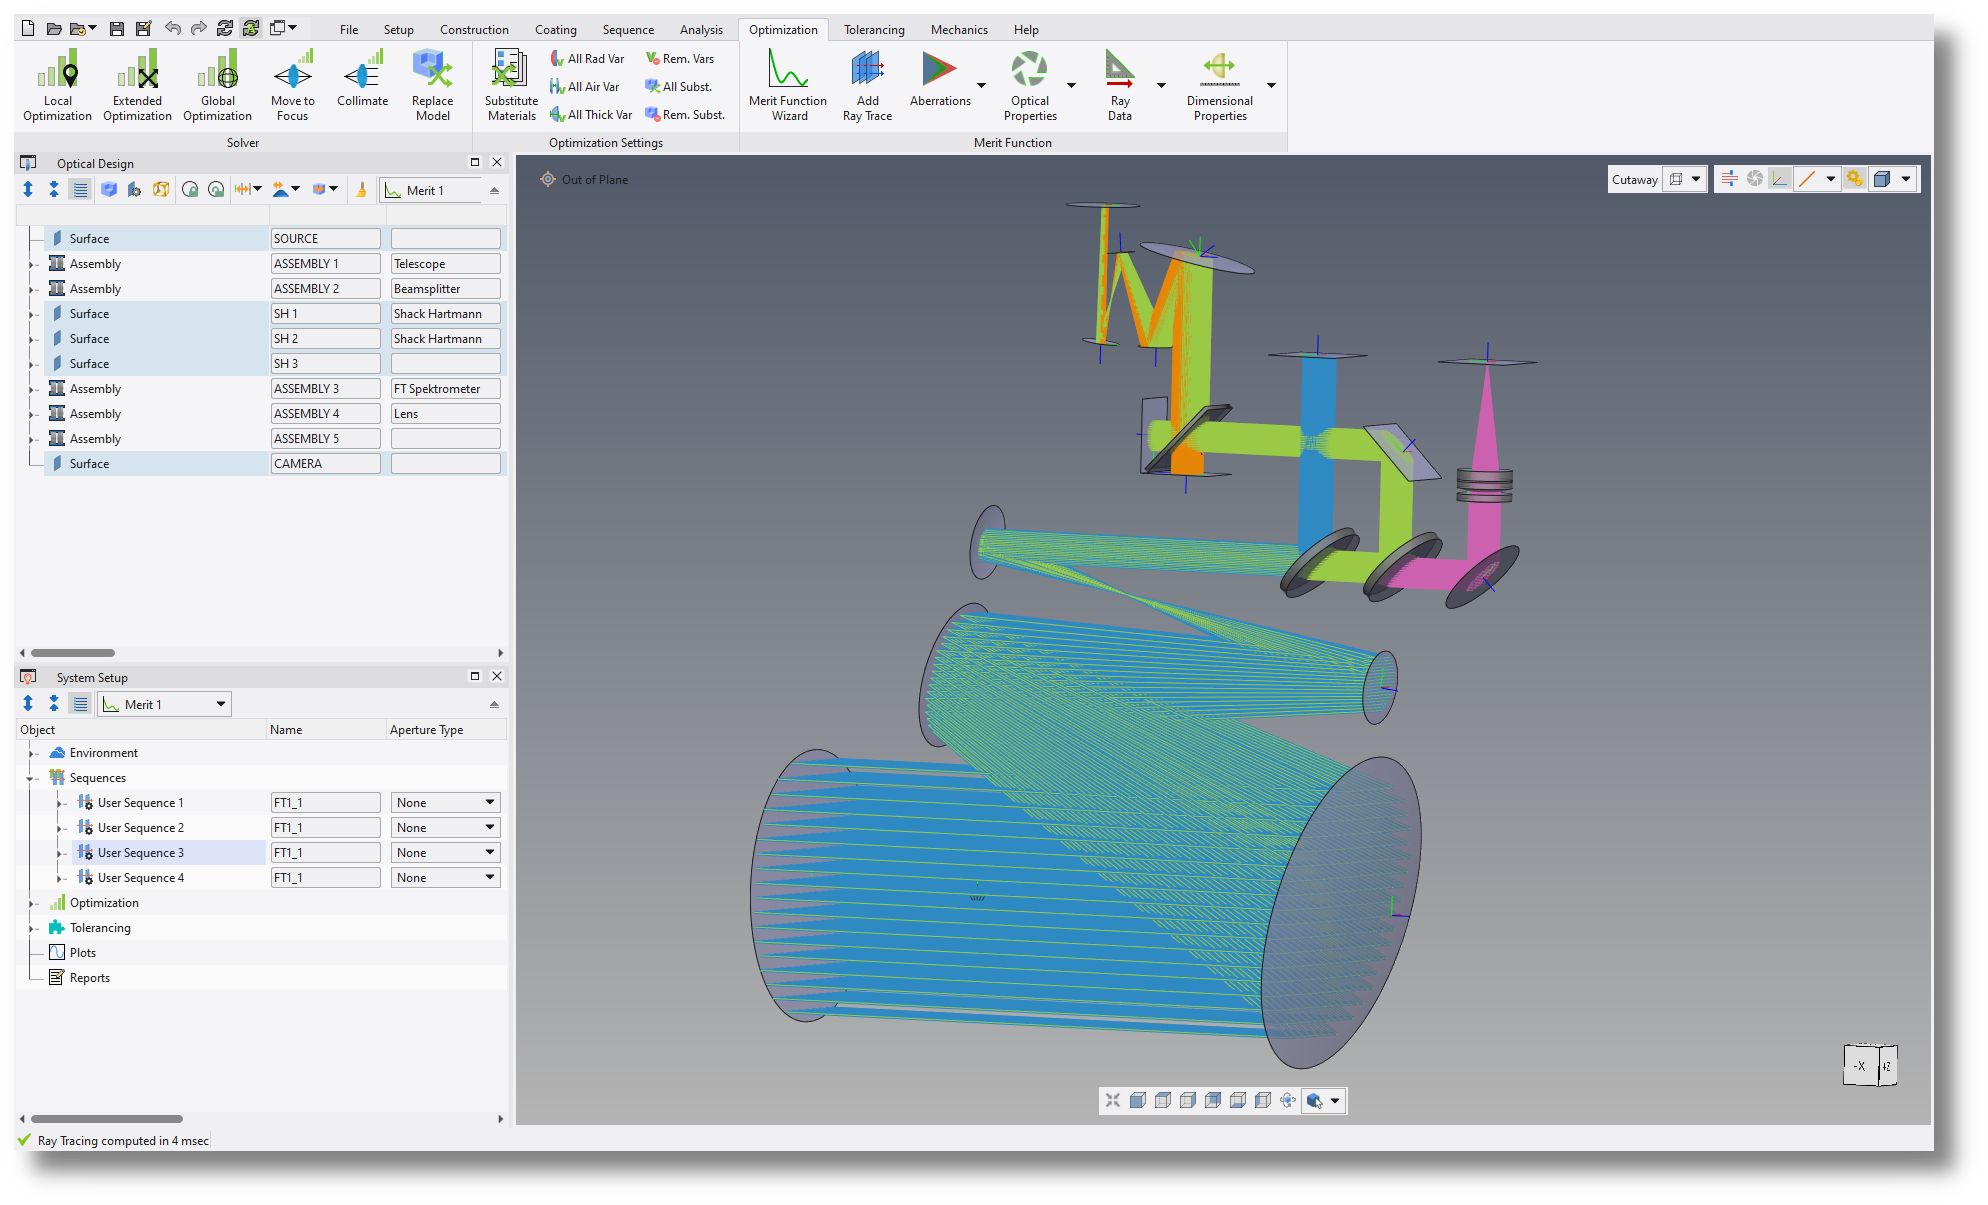1988x1205 pixels.
Task: Toggle the yellow gears option in viewport
Action: pos(1855,179)
